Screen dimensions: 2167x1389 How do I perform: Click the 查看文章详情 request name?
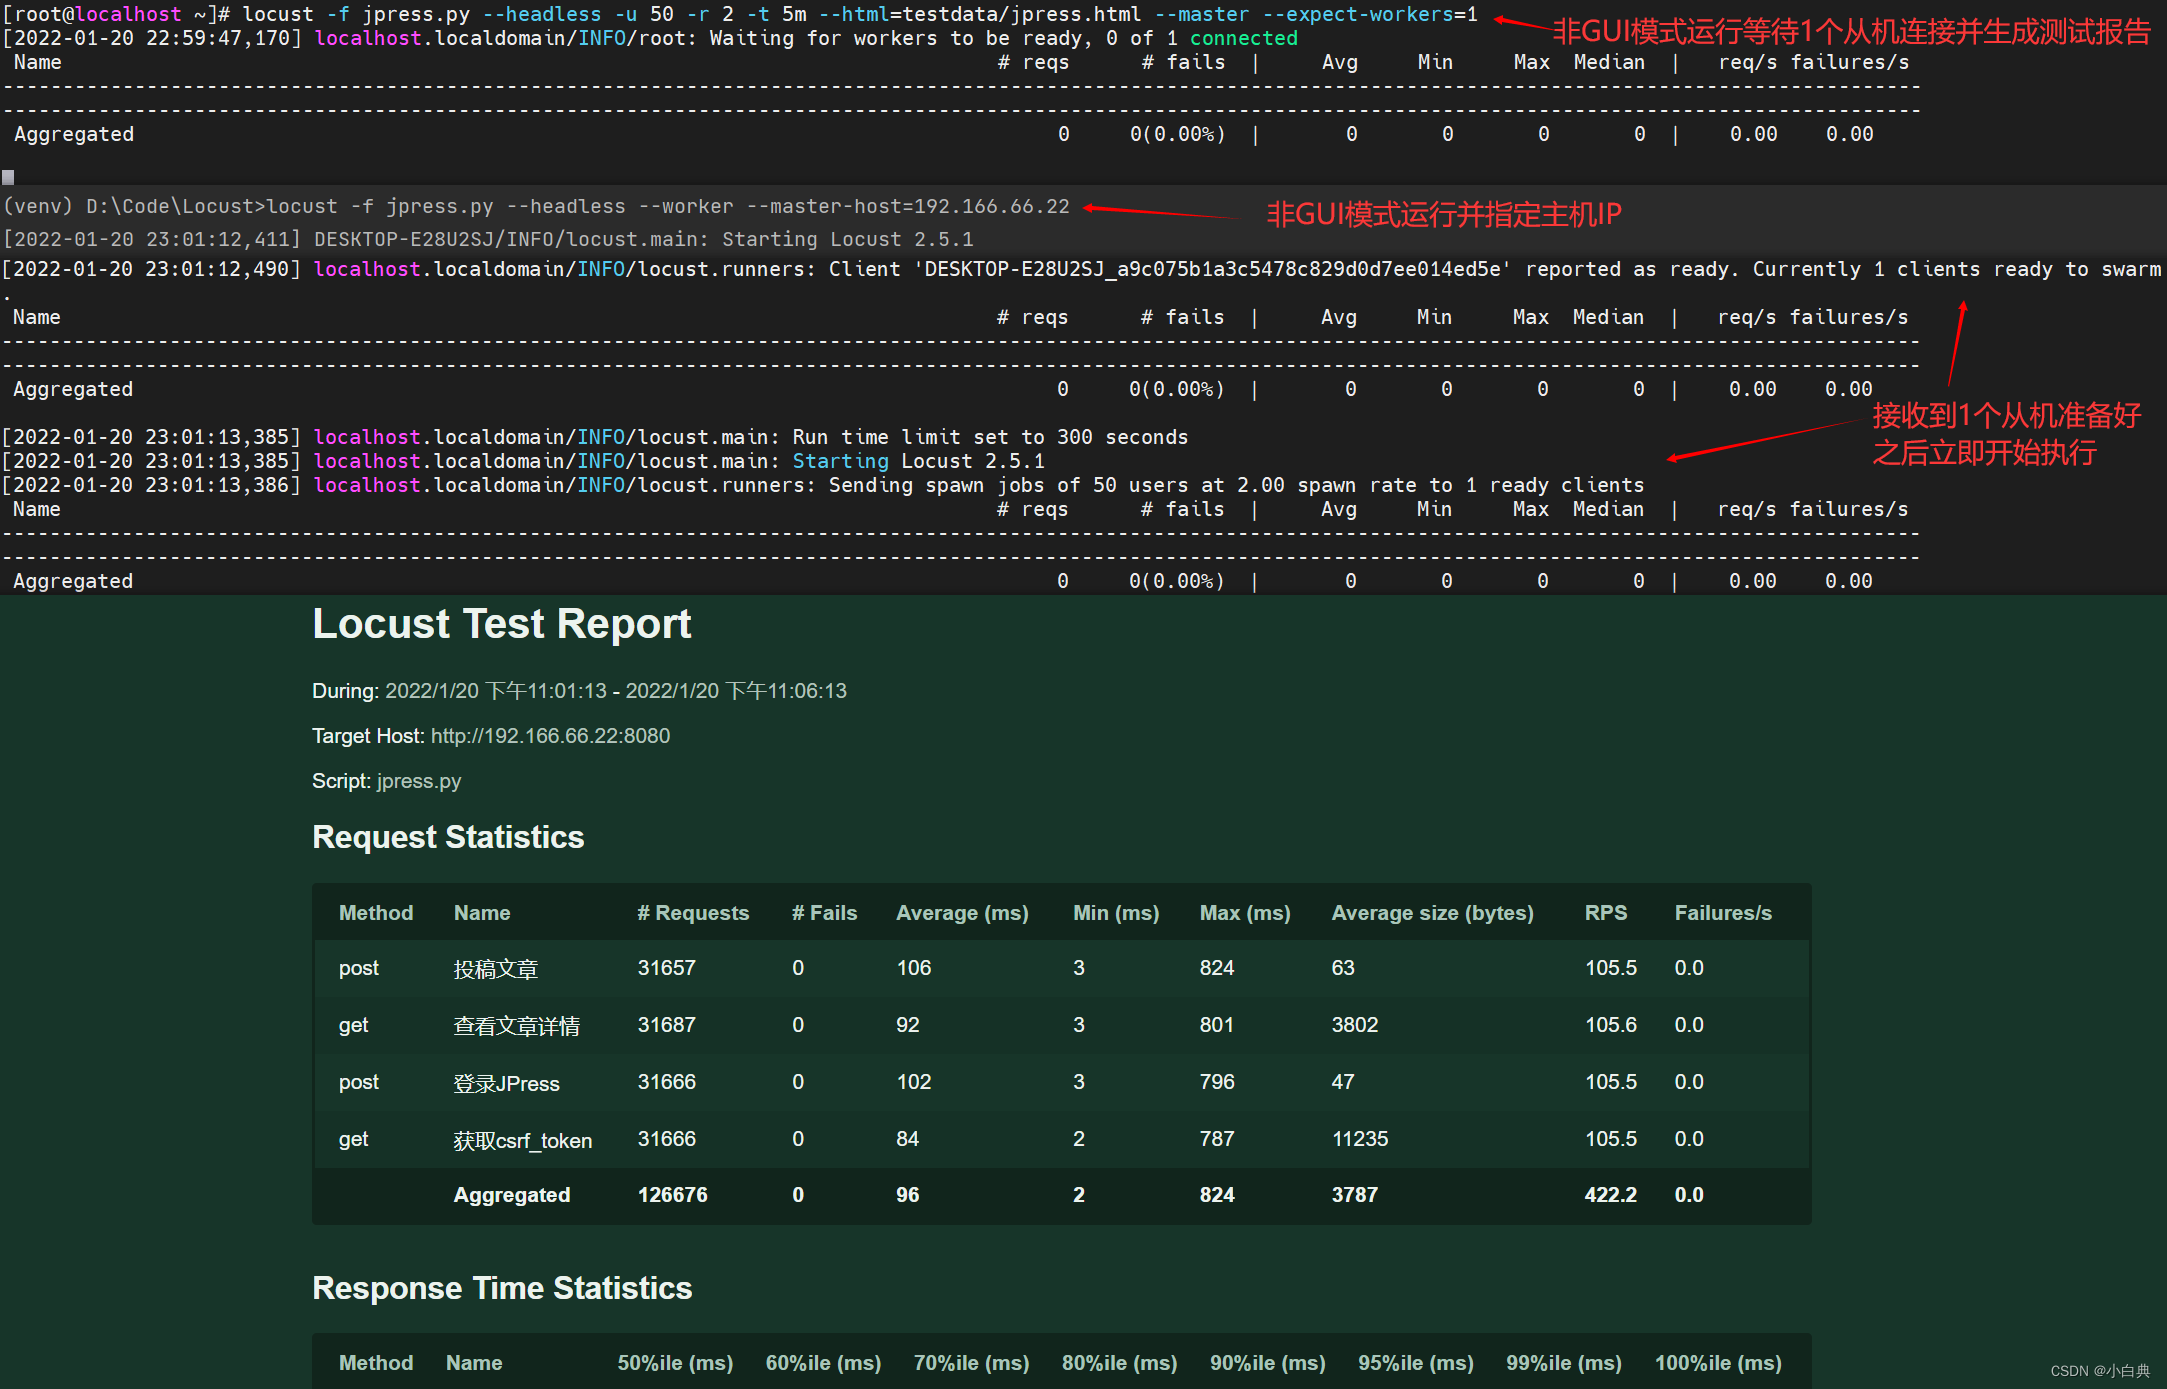coord(517,1026)
